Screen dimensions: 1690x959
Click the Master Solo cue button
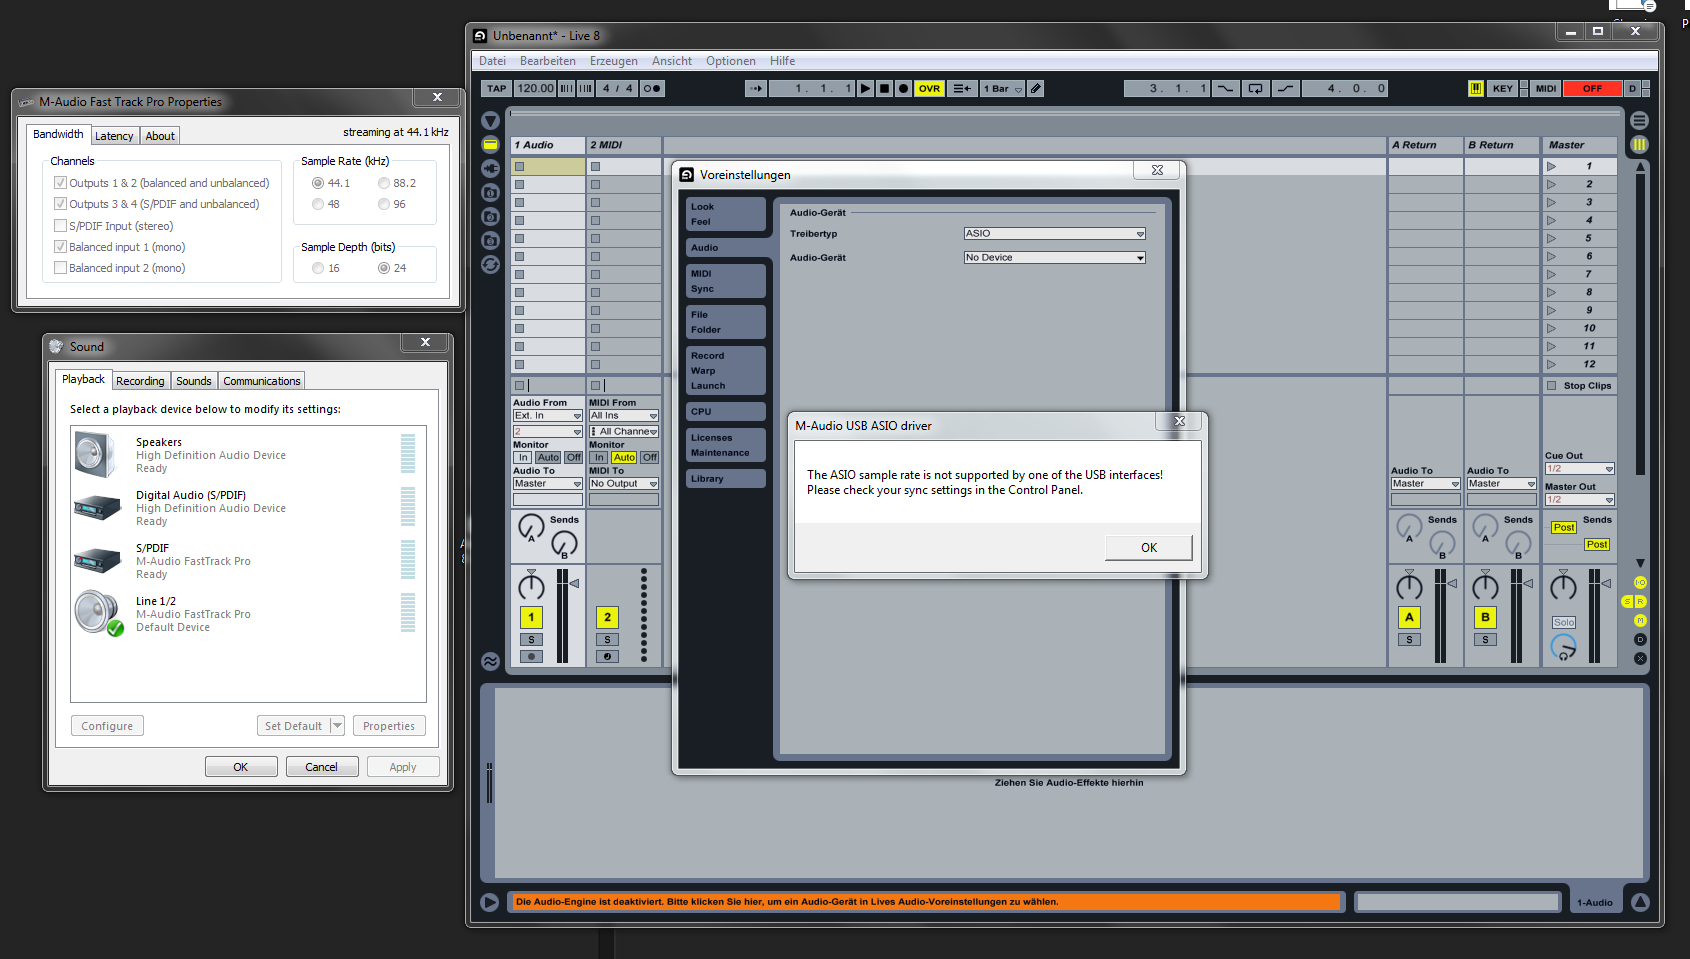(x=1564, y=622)
